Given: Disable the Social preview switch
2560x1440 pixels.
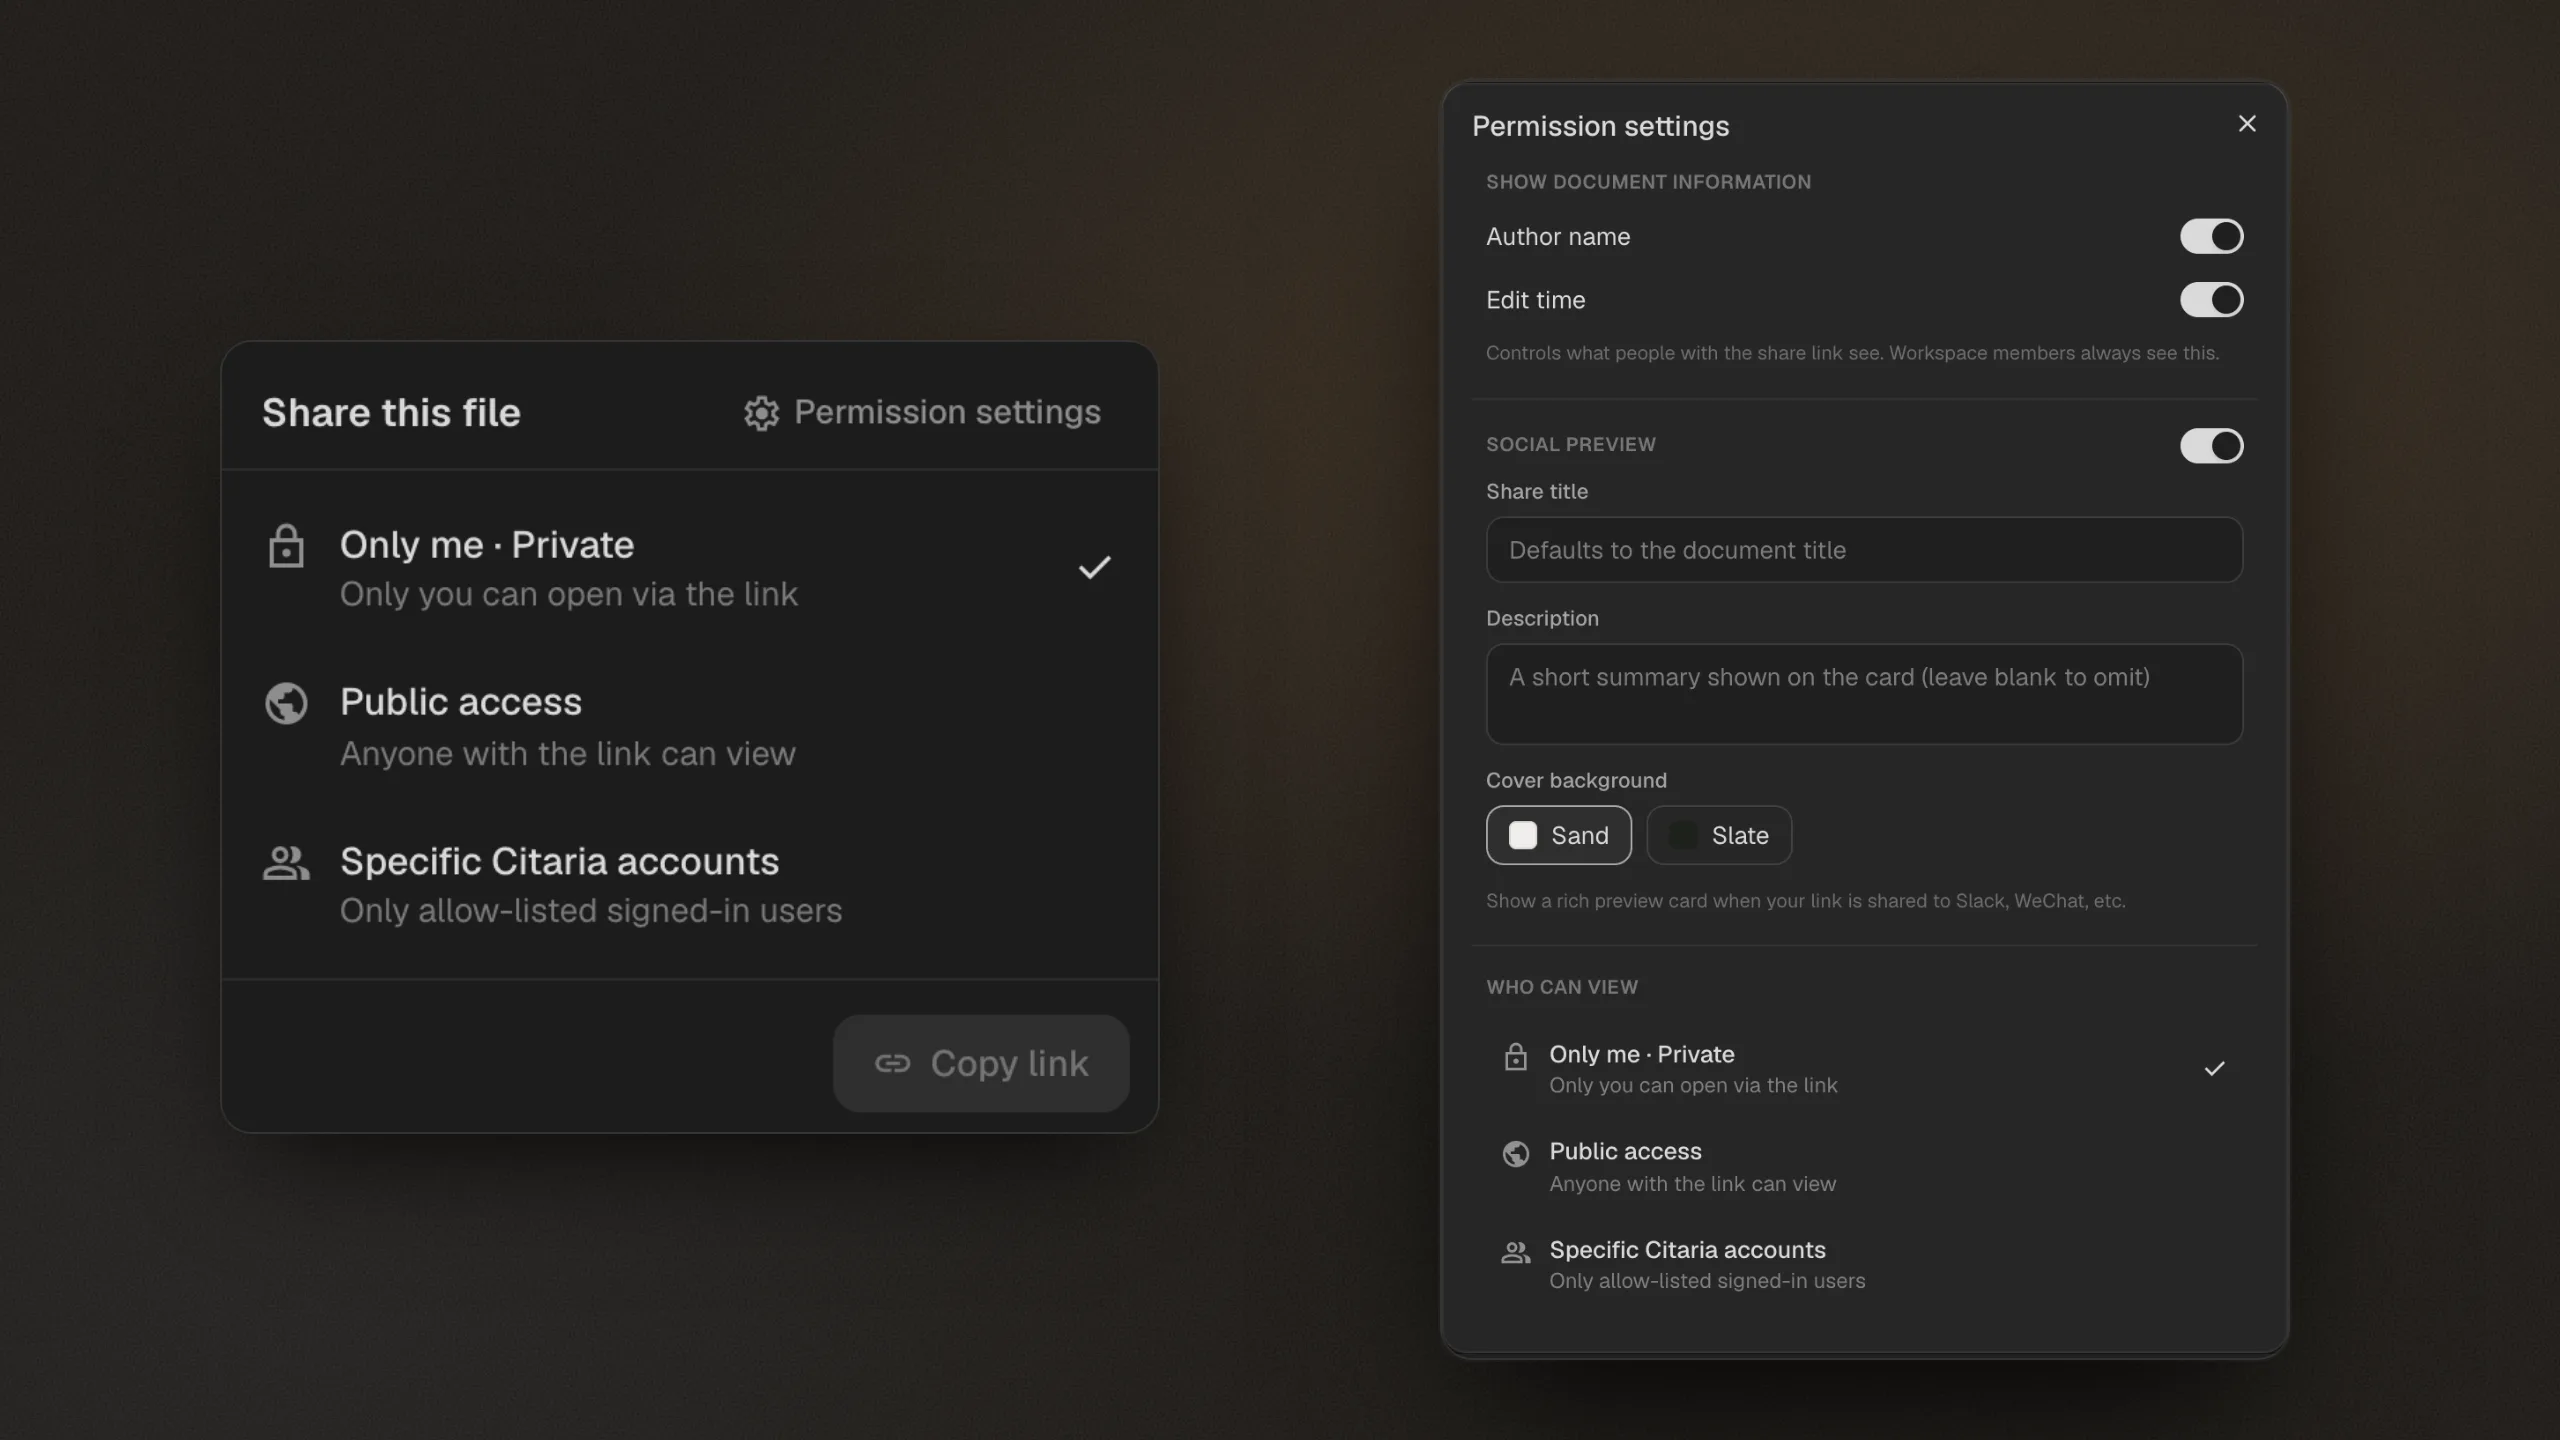Looking at the screenshot, I should (2211, 446).
